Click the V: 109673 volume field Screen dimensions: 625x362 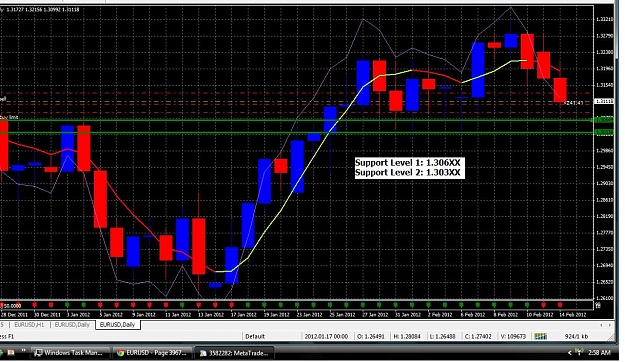pyautogui.click(x=513, y=336)
